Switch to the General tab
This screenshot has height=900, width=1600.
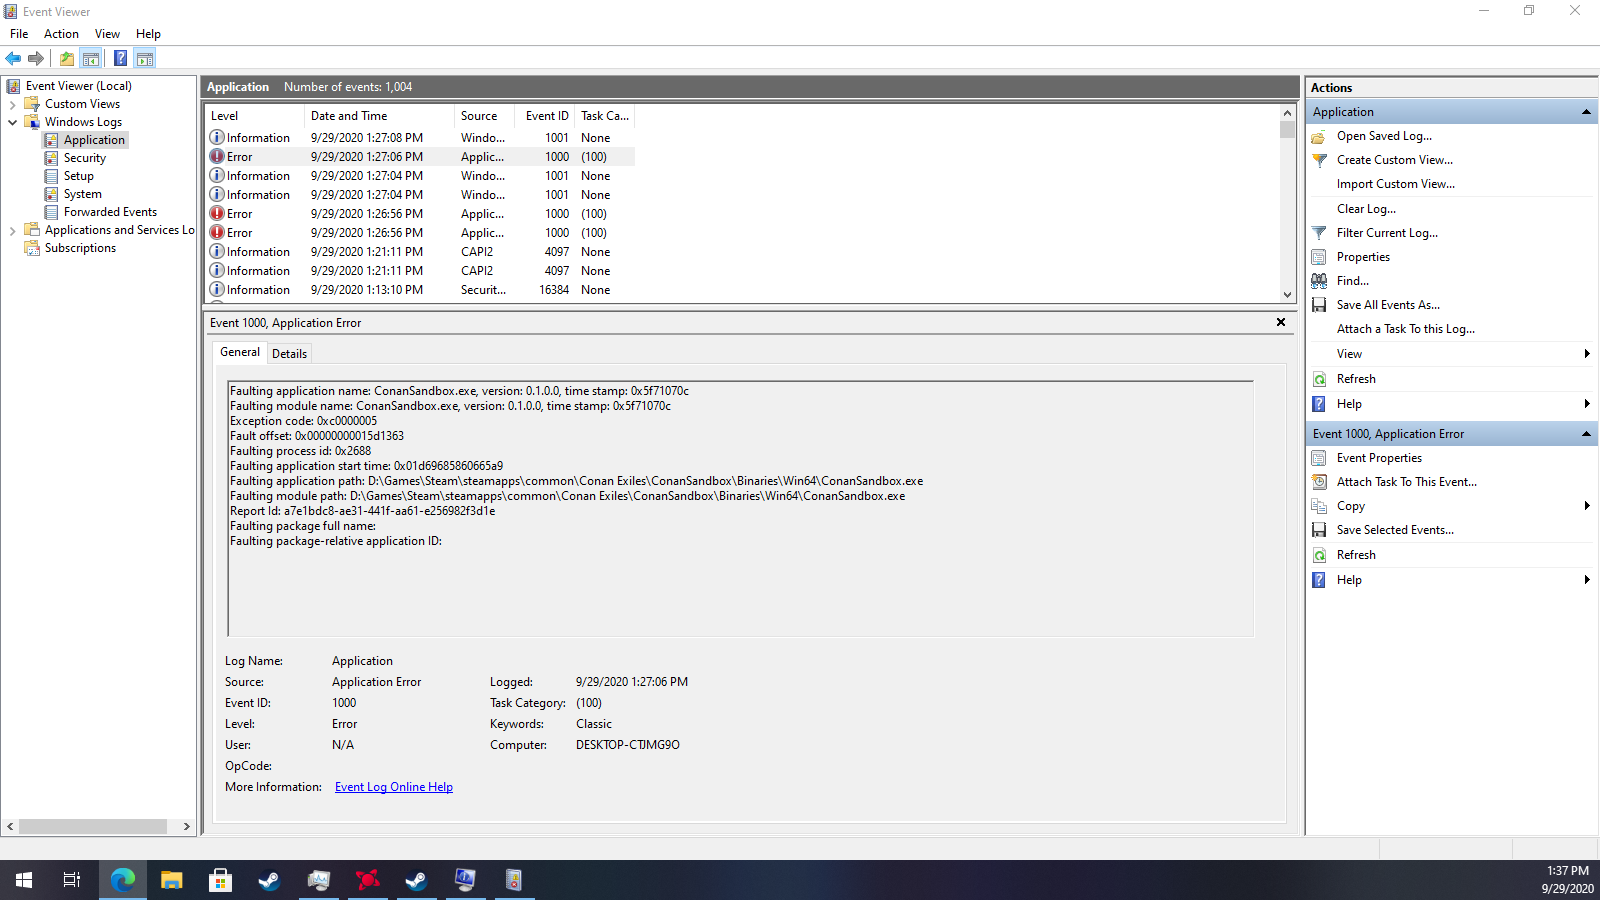[240, 352]
